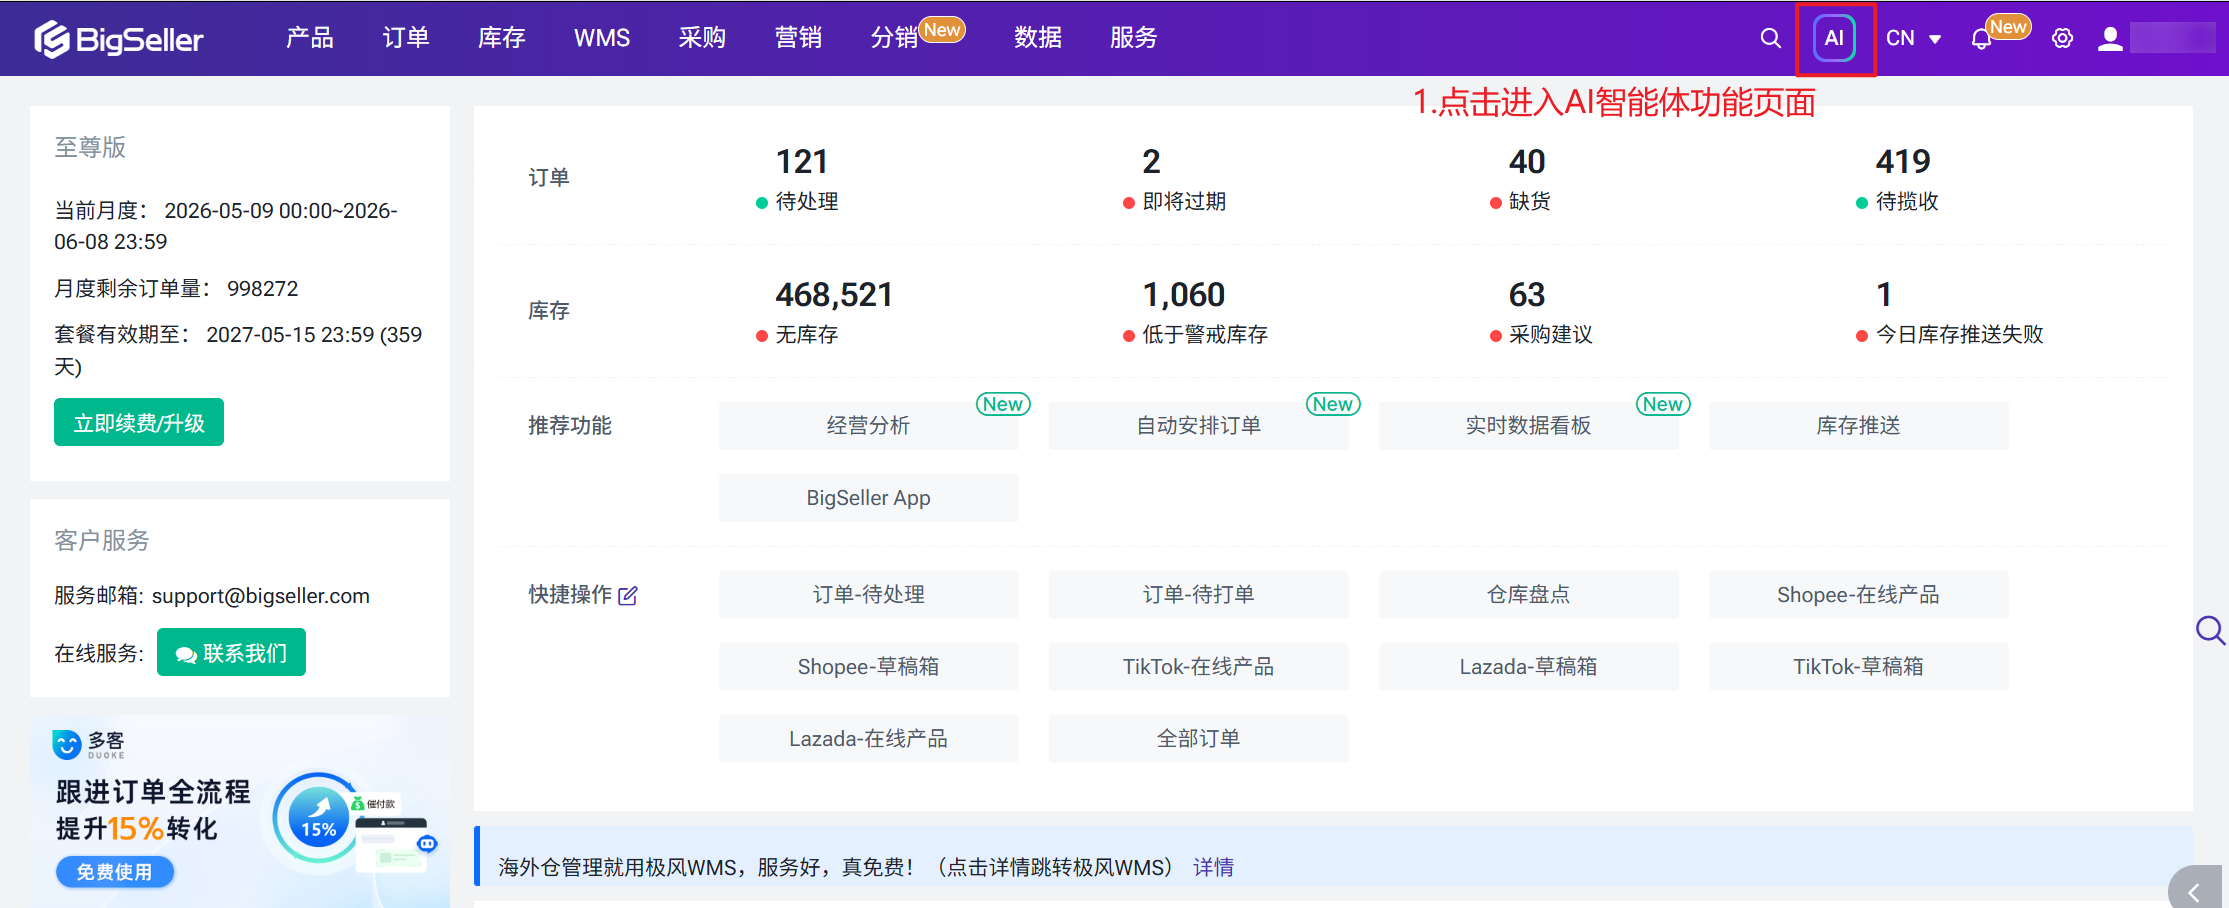The image size is (2229, 908).
Task: Open the 详情 link in the banner
Action: (x=1213, y=867)
